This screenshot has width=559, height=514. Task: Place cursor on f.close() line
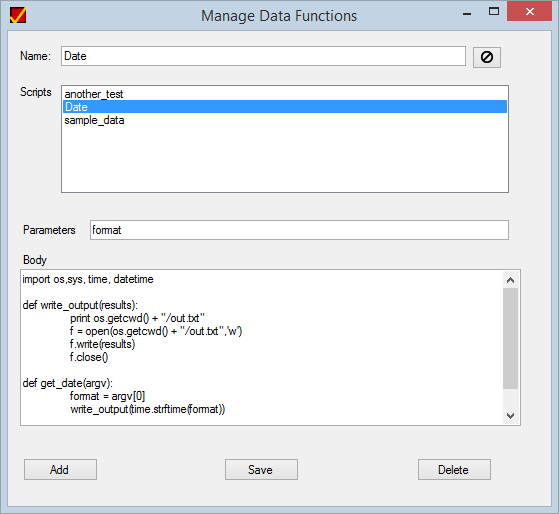pyautogui.click(x=89, y=357)
